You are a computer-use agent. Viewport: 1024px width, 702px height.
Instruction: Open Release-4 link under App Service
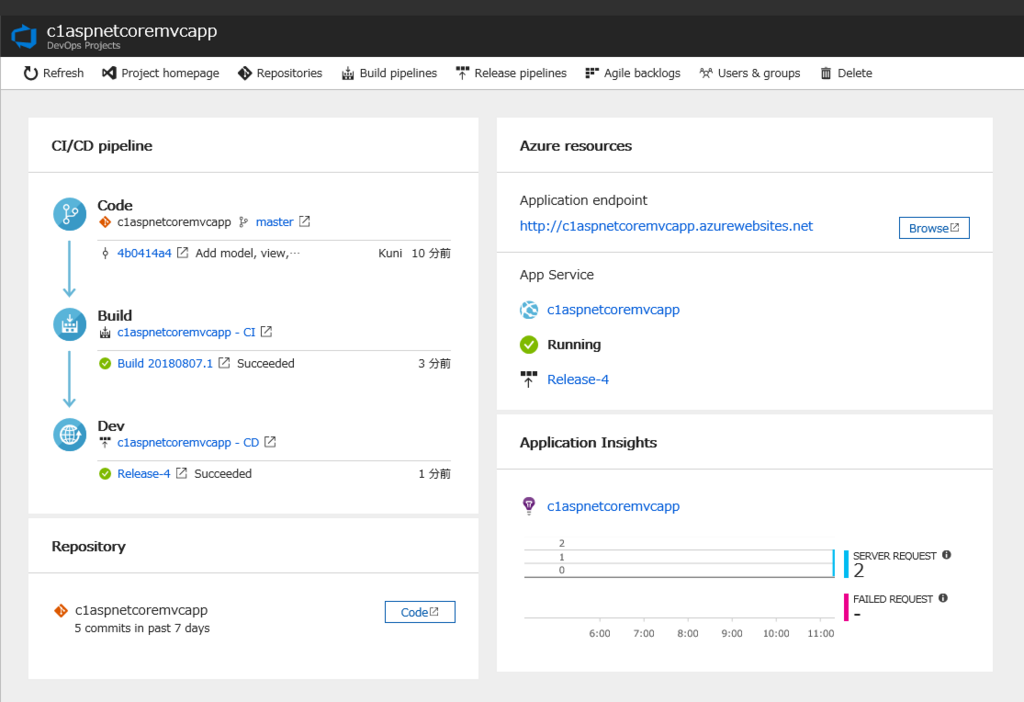(578, 379)
